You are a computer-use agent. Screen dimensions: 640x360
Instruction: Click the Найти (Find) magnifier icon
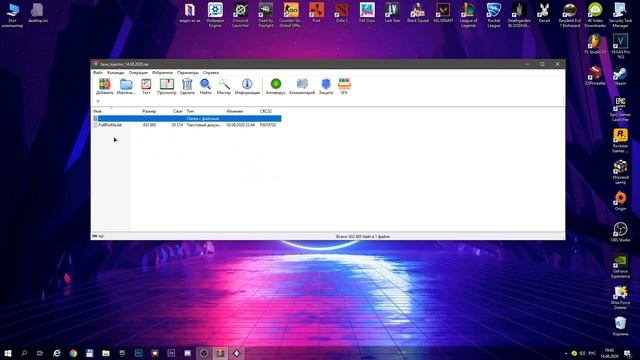tap(205, 87)
